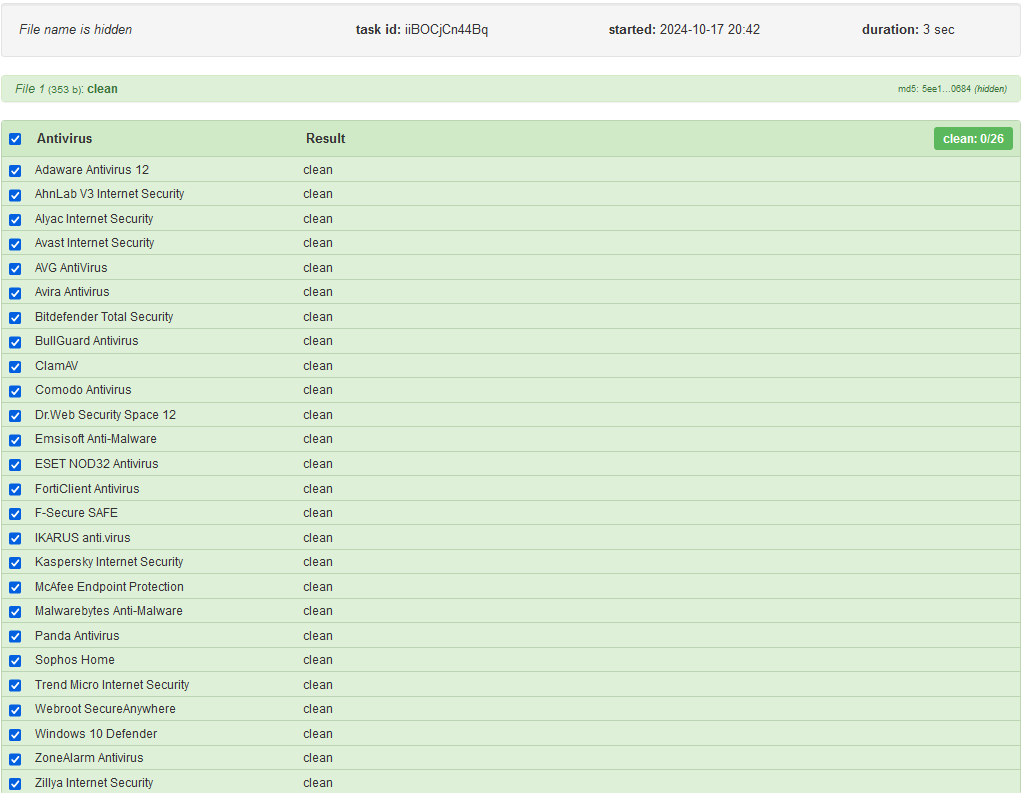Uncheck the ESET NOD32 Antivirus checkbox
This screenshot has height=793, width=1021.
15,464
